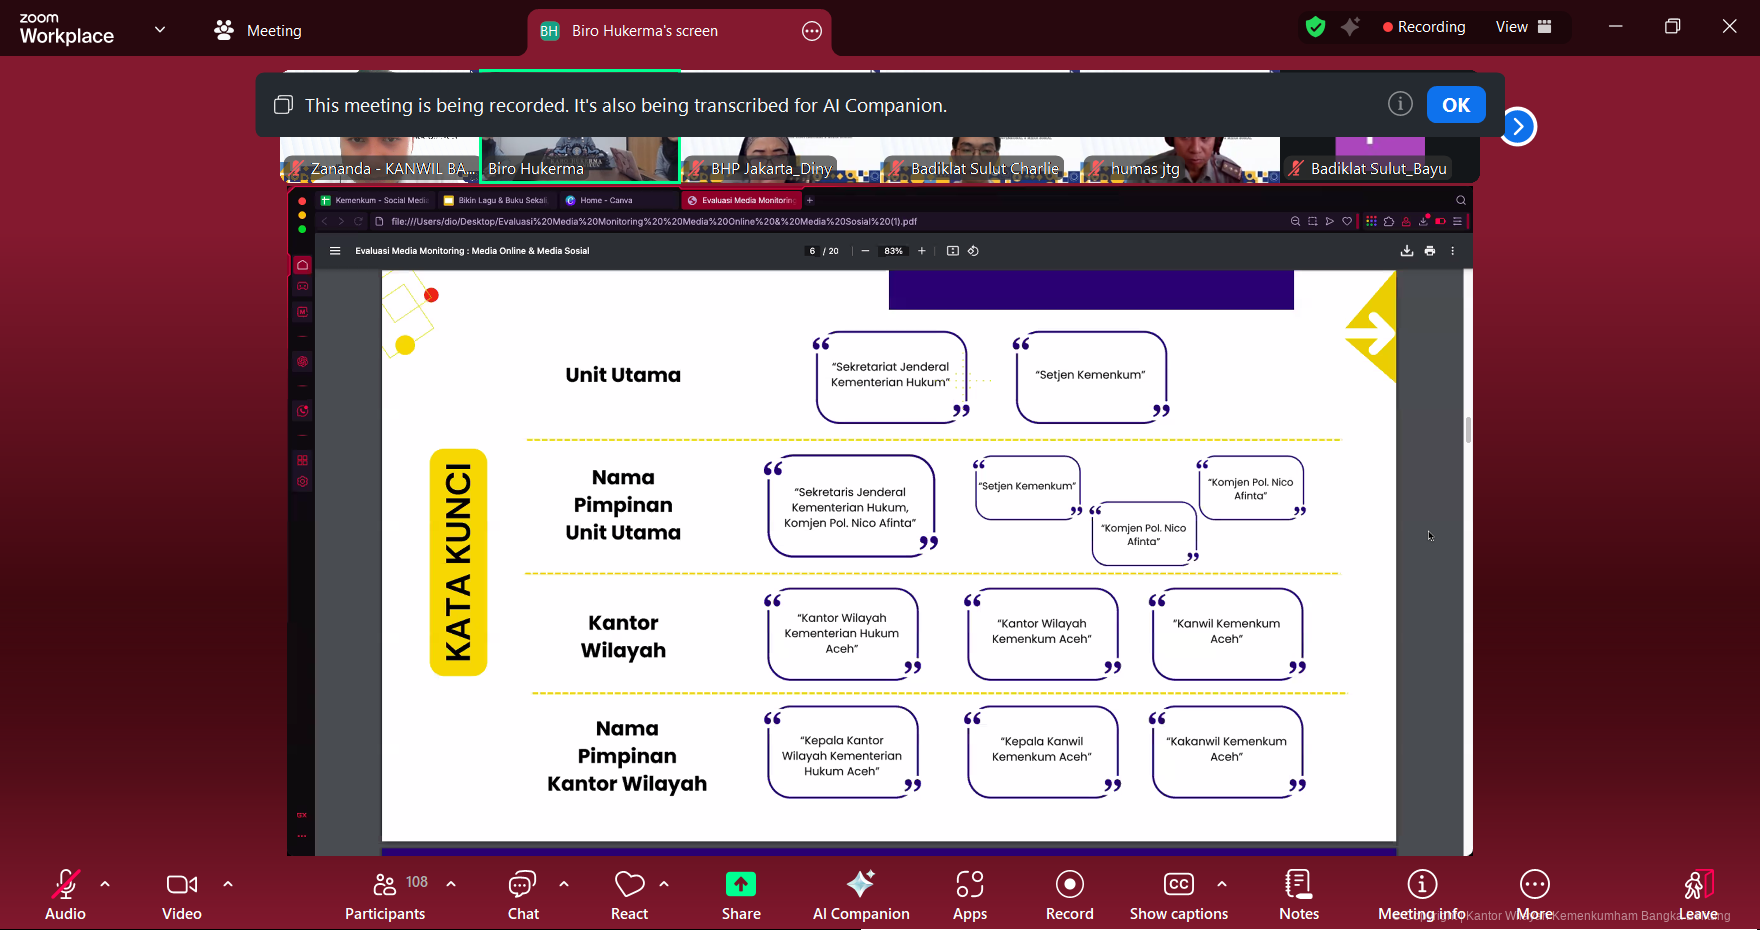Open the View layout menu
The image size is (1760, 930).
1523,27
